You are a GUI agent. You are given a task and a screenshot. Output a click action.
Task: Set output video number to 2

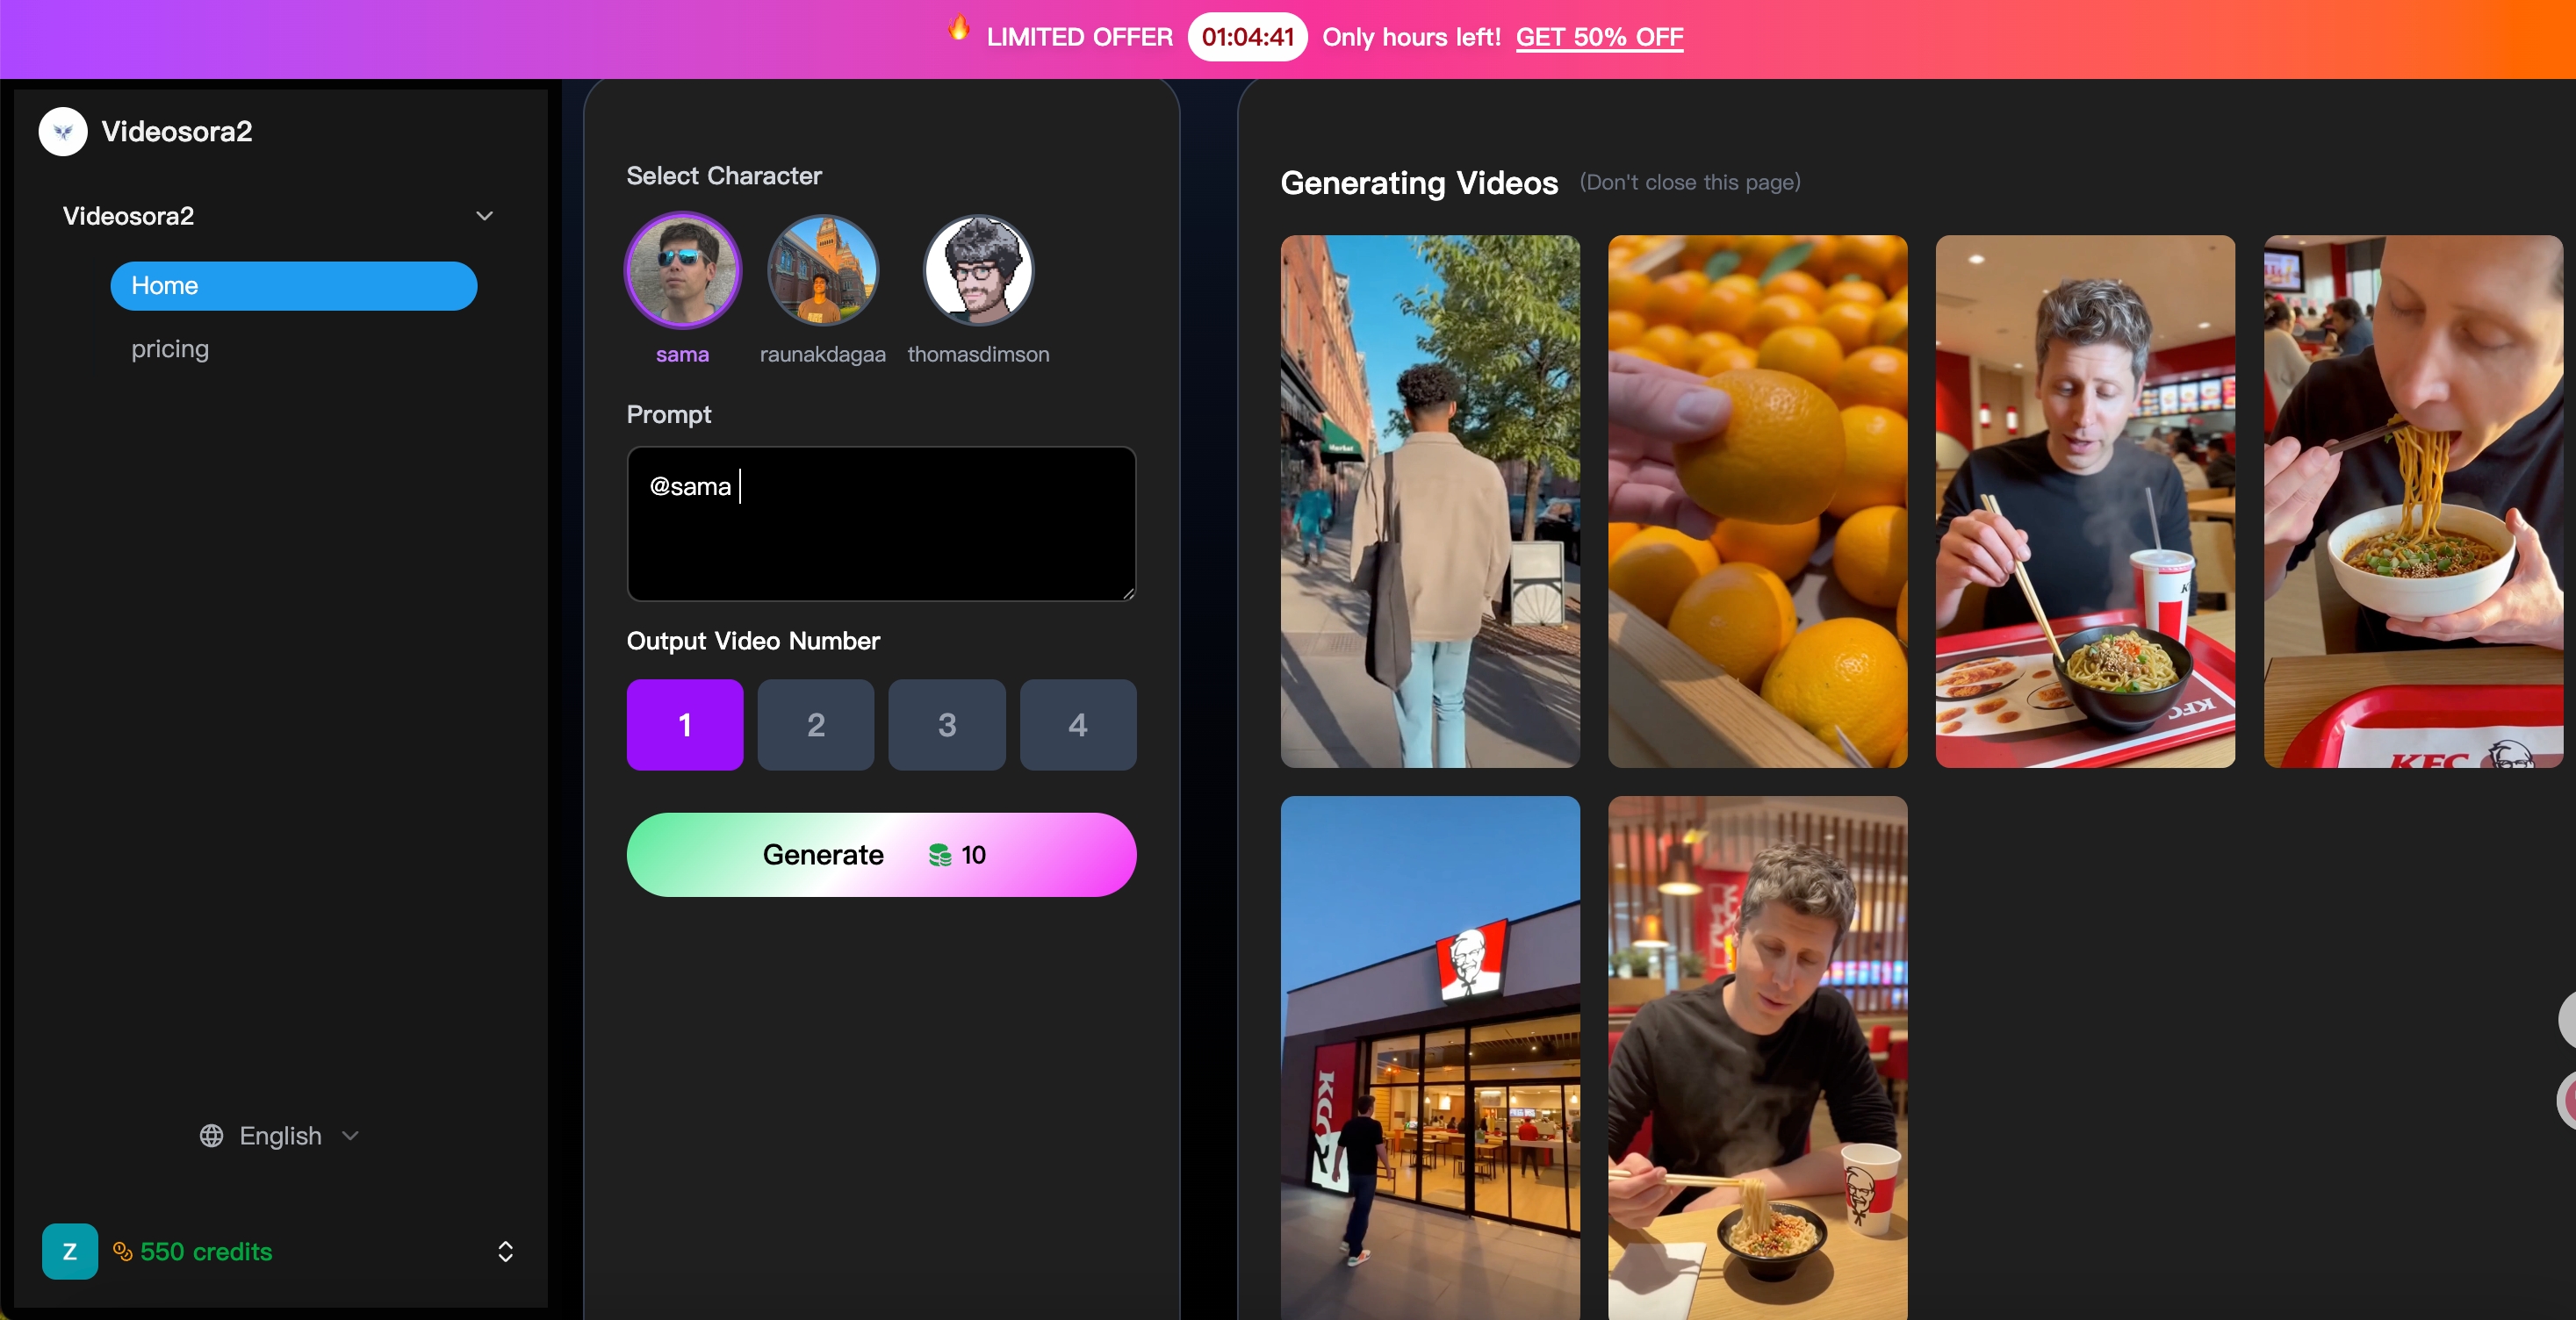click(815, 724)
